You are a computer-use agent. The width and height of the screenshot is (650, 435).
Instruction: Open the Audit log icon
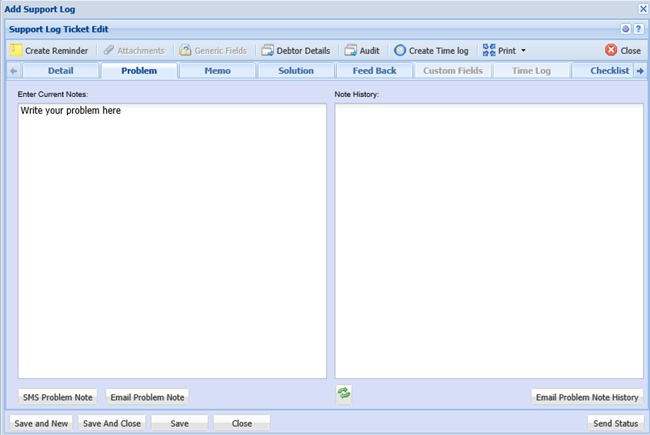click(350, 50)
